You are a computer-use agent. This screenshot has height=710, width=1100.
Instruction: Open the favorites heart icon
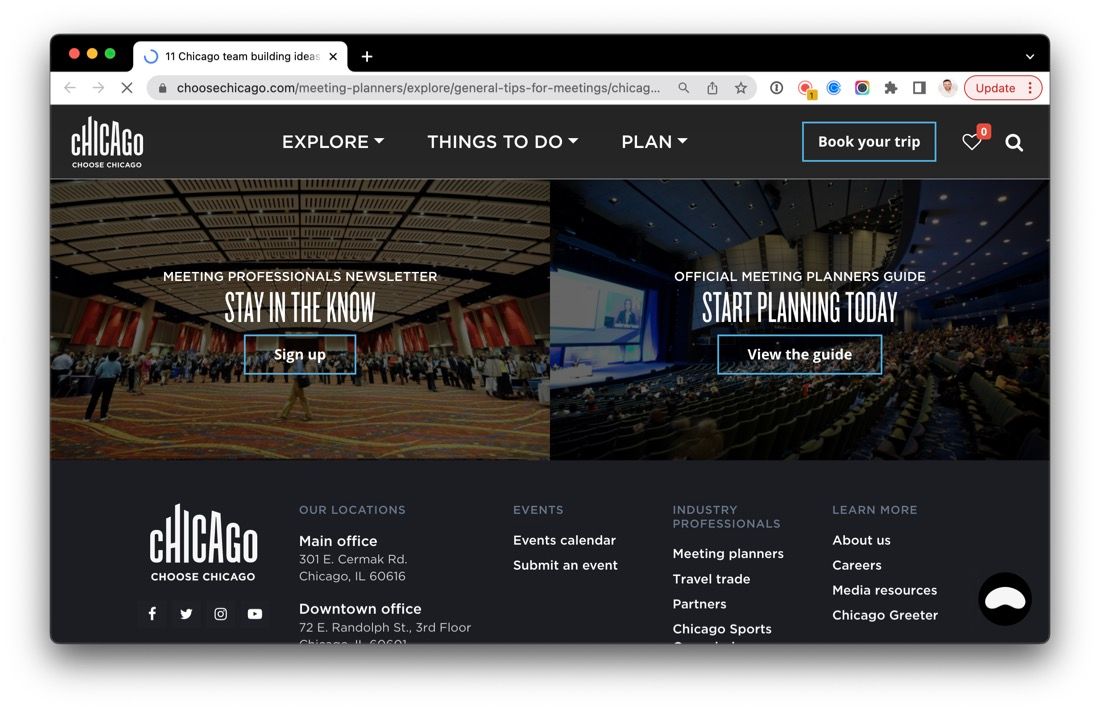pos(972,142)
